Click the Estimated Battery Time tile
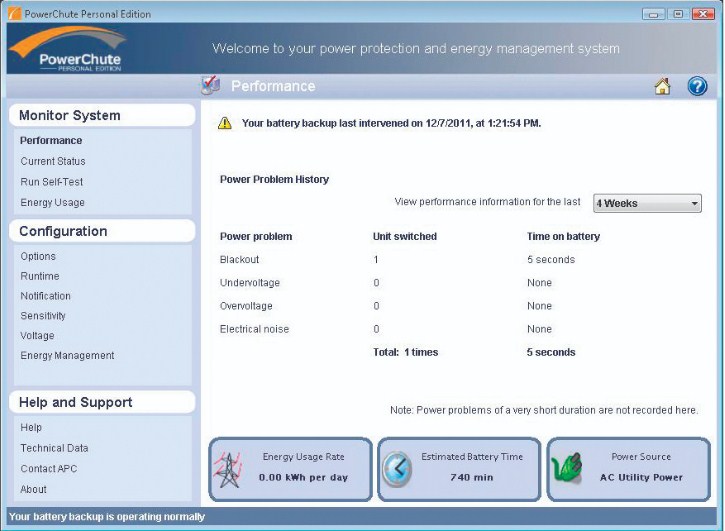This screenshot has width=725, height=531. click(459, 469)
